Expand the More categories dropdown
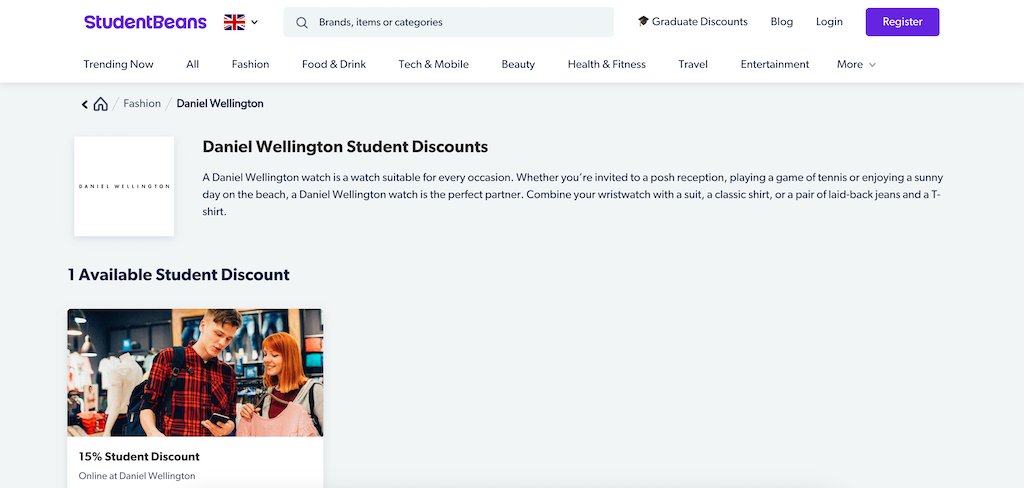Screen dimensions: 1024x488 pyautogui.click(x=856, y=64)
